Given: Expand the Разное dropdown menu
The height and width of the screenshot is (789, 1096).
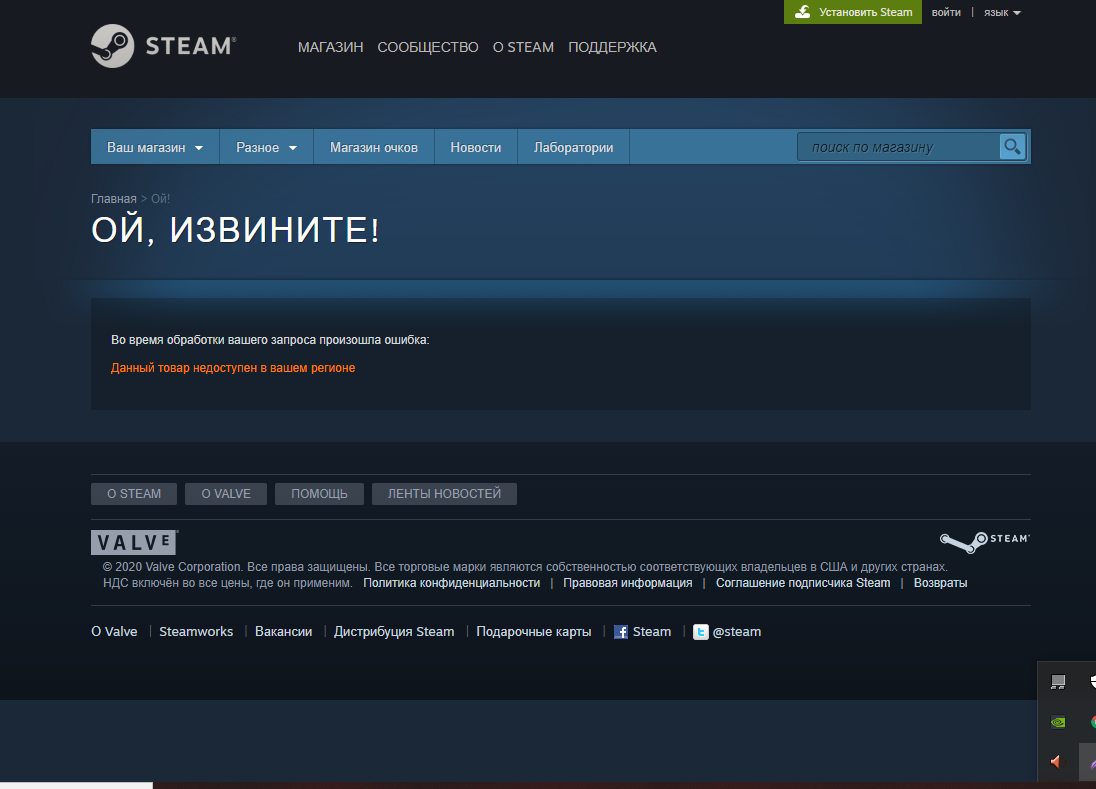Looking at the screenshot, I should click(266, 147).
